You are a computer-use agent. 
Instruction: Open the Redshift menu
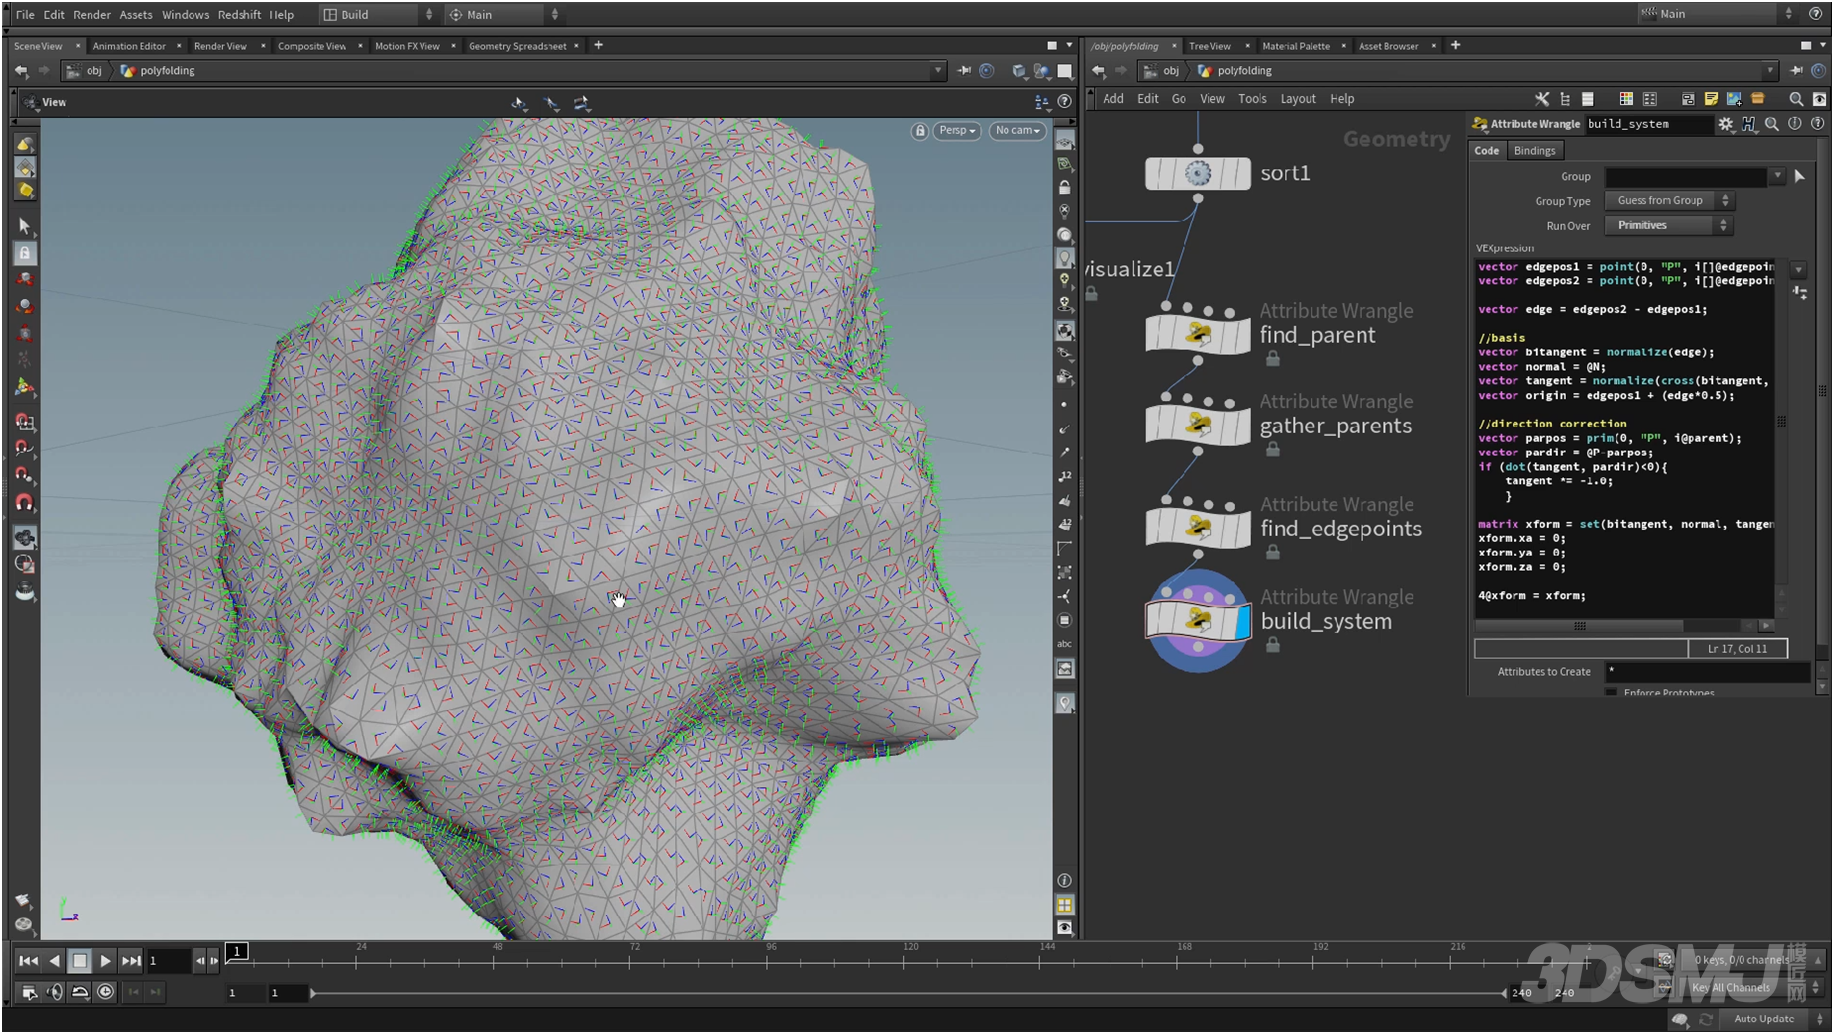[x=239, y=15]
